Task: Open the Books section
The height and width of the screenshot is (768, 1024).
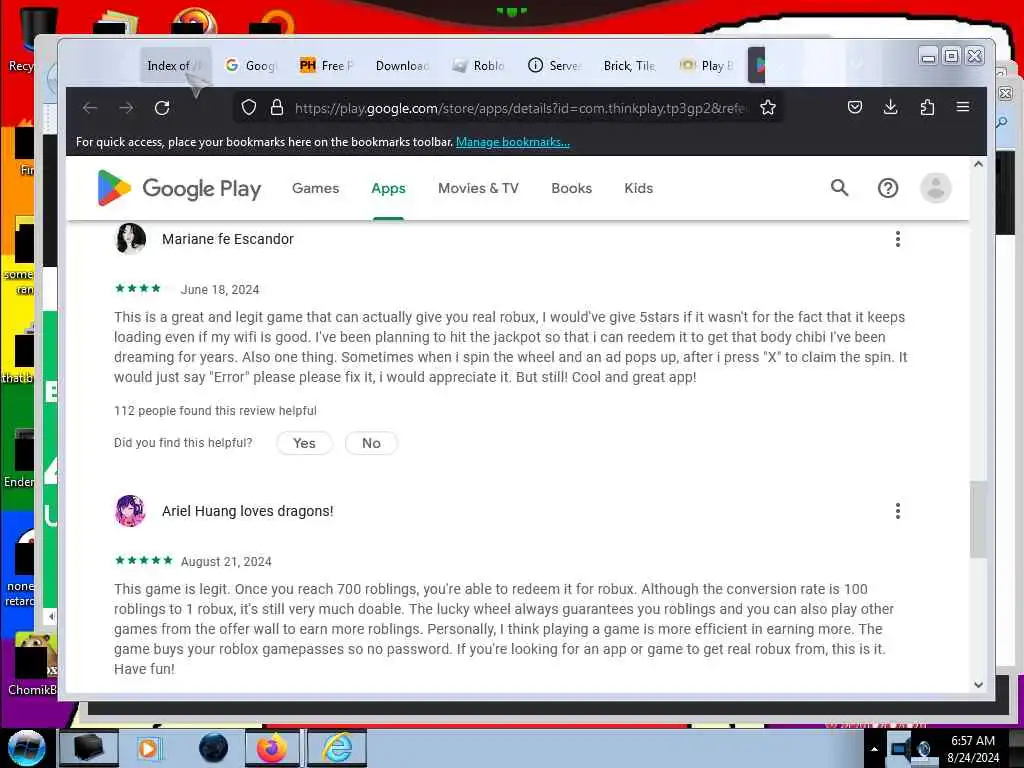Action: point(571,188)
